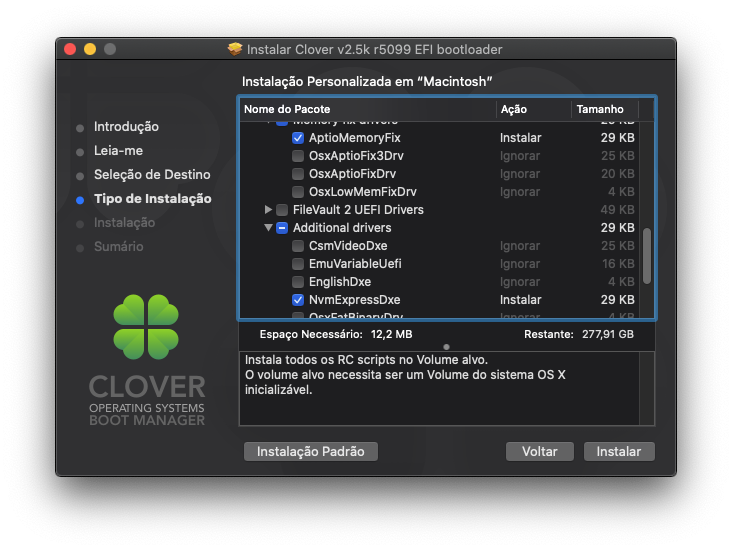Click the Ação column header
The width and height of the screenshot is (732, 550).
(534, 109)
